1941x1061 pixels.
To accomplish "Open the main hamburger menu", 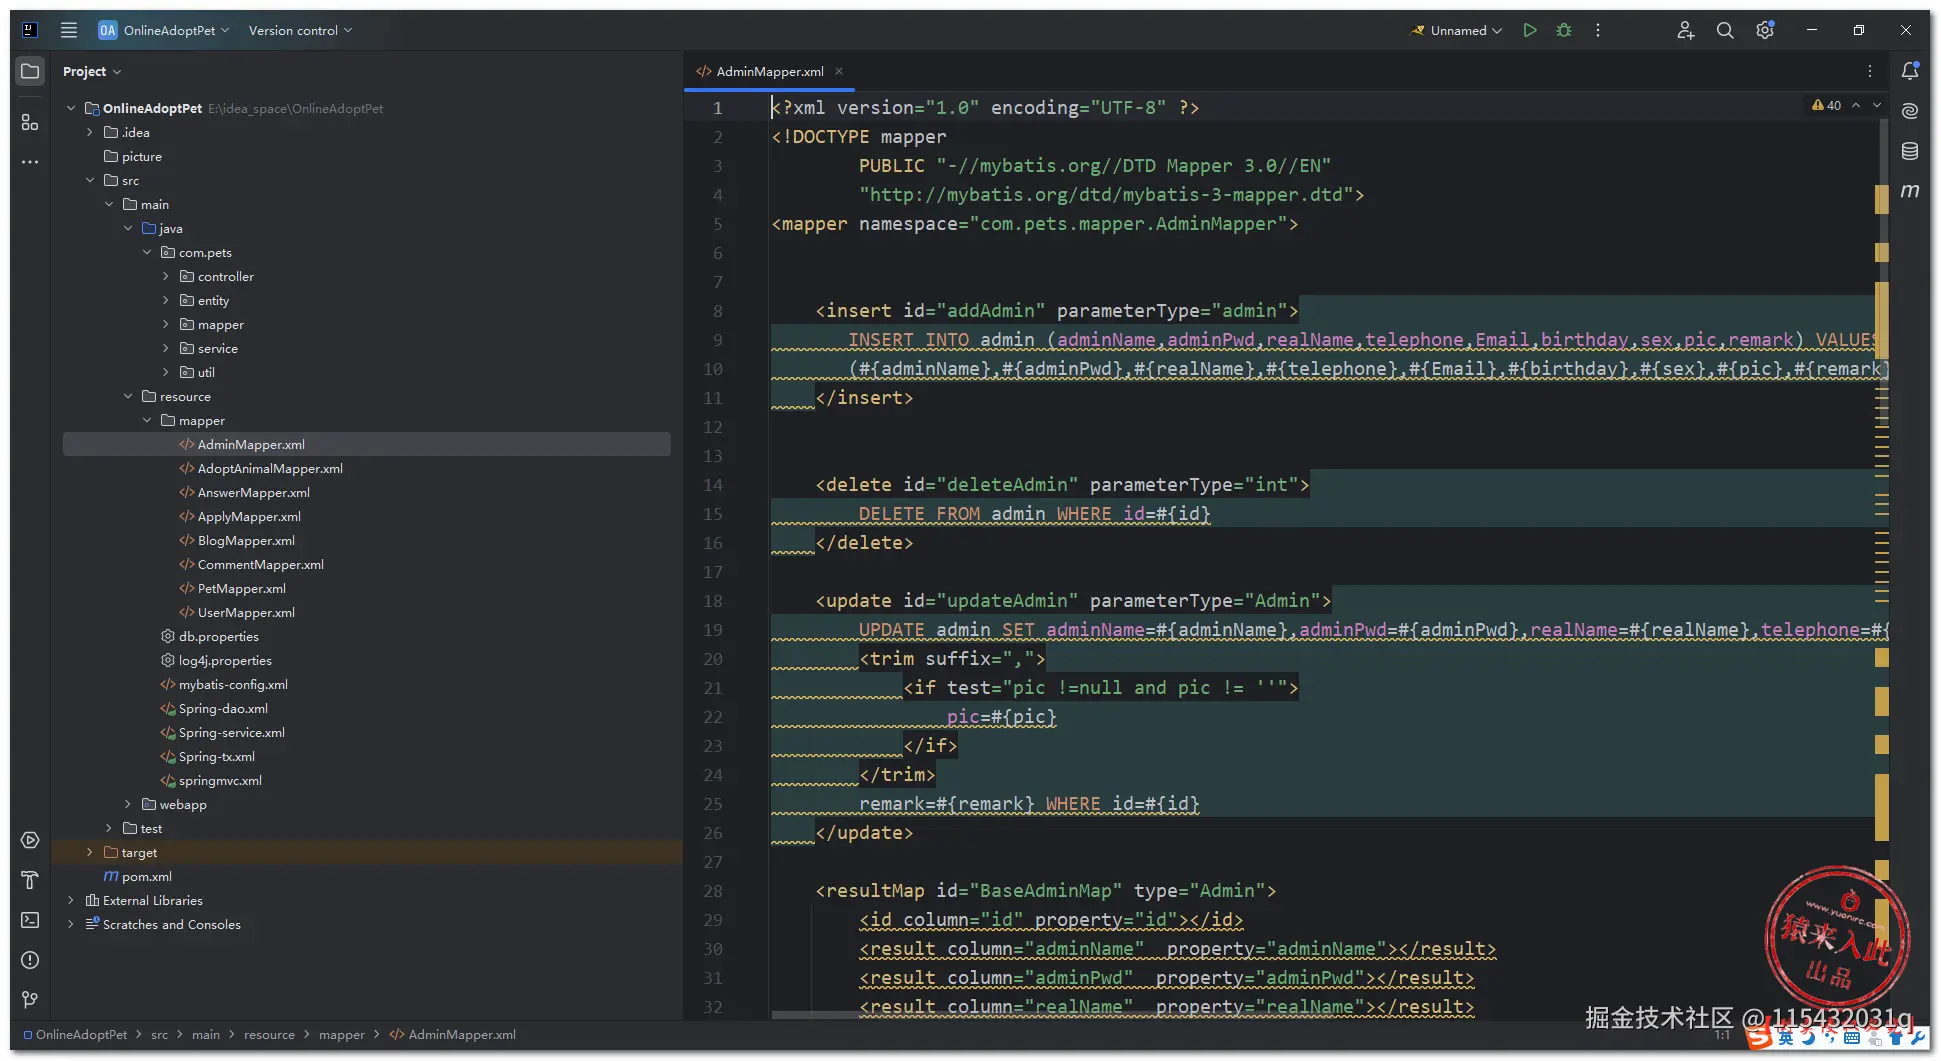I will pos(68,30).
